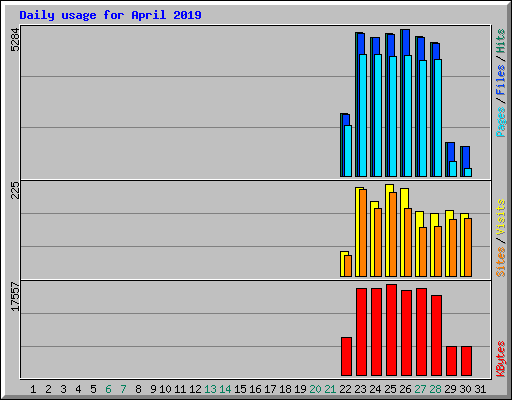Click day 24 on the x-axis
This screenshot has width=512, height=400.
pos(375,389)
